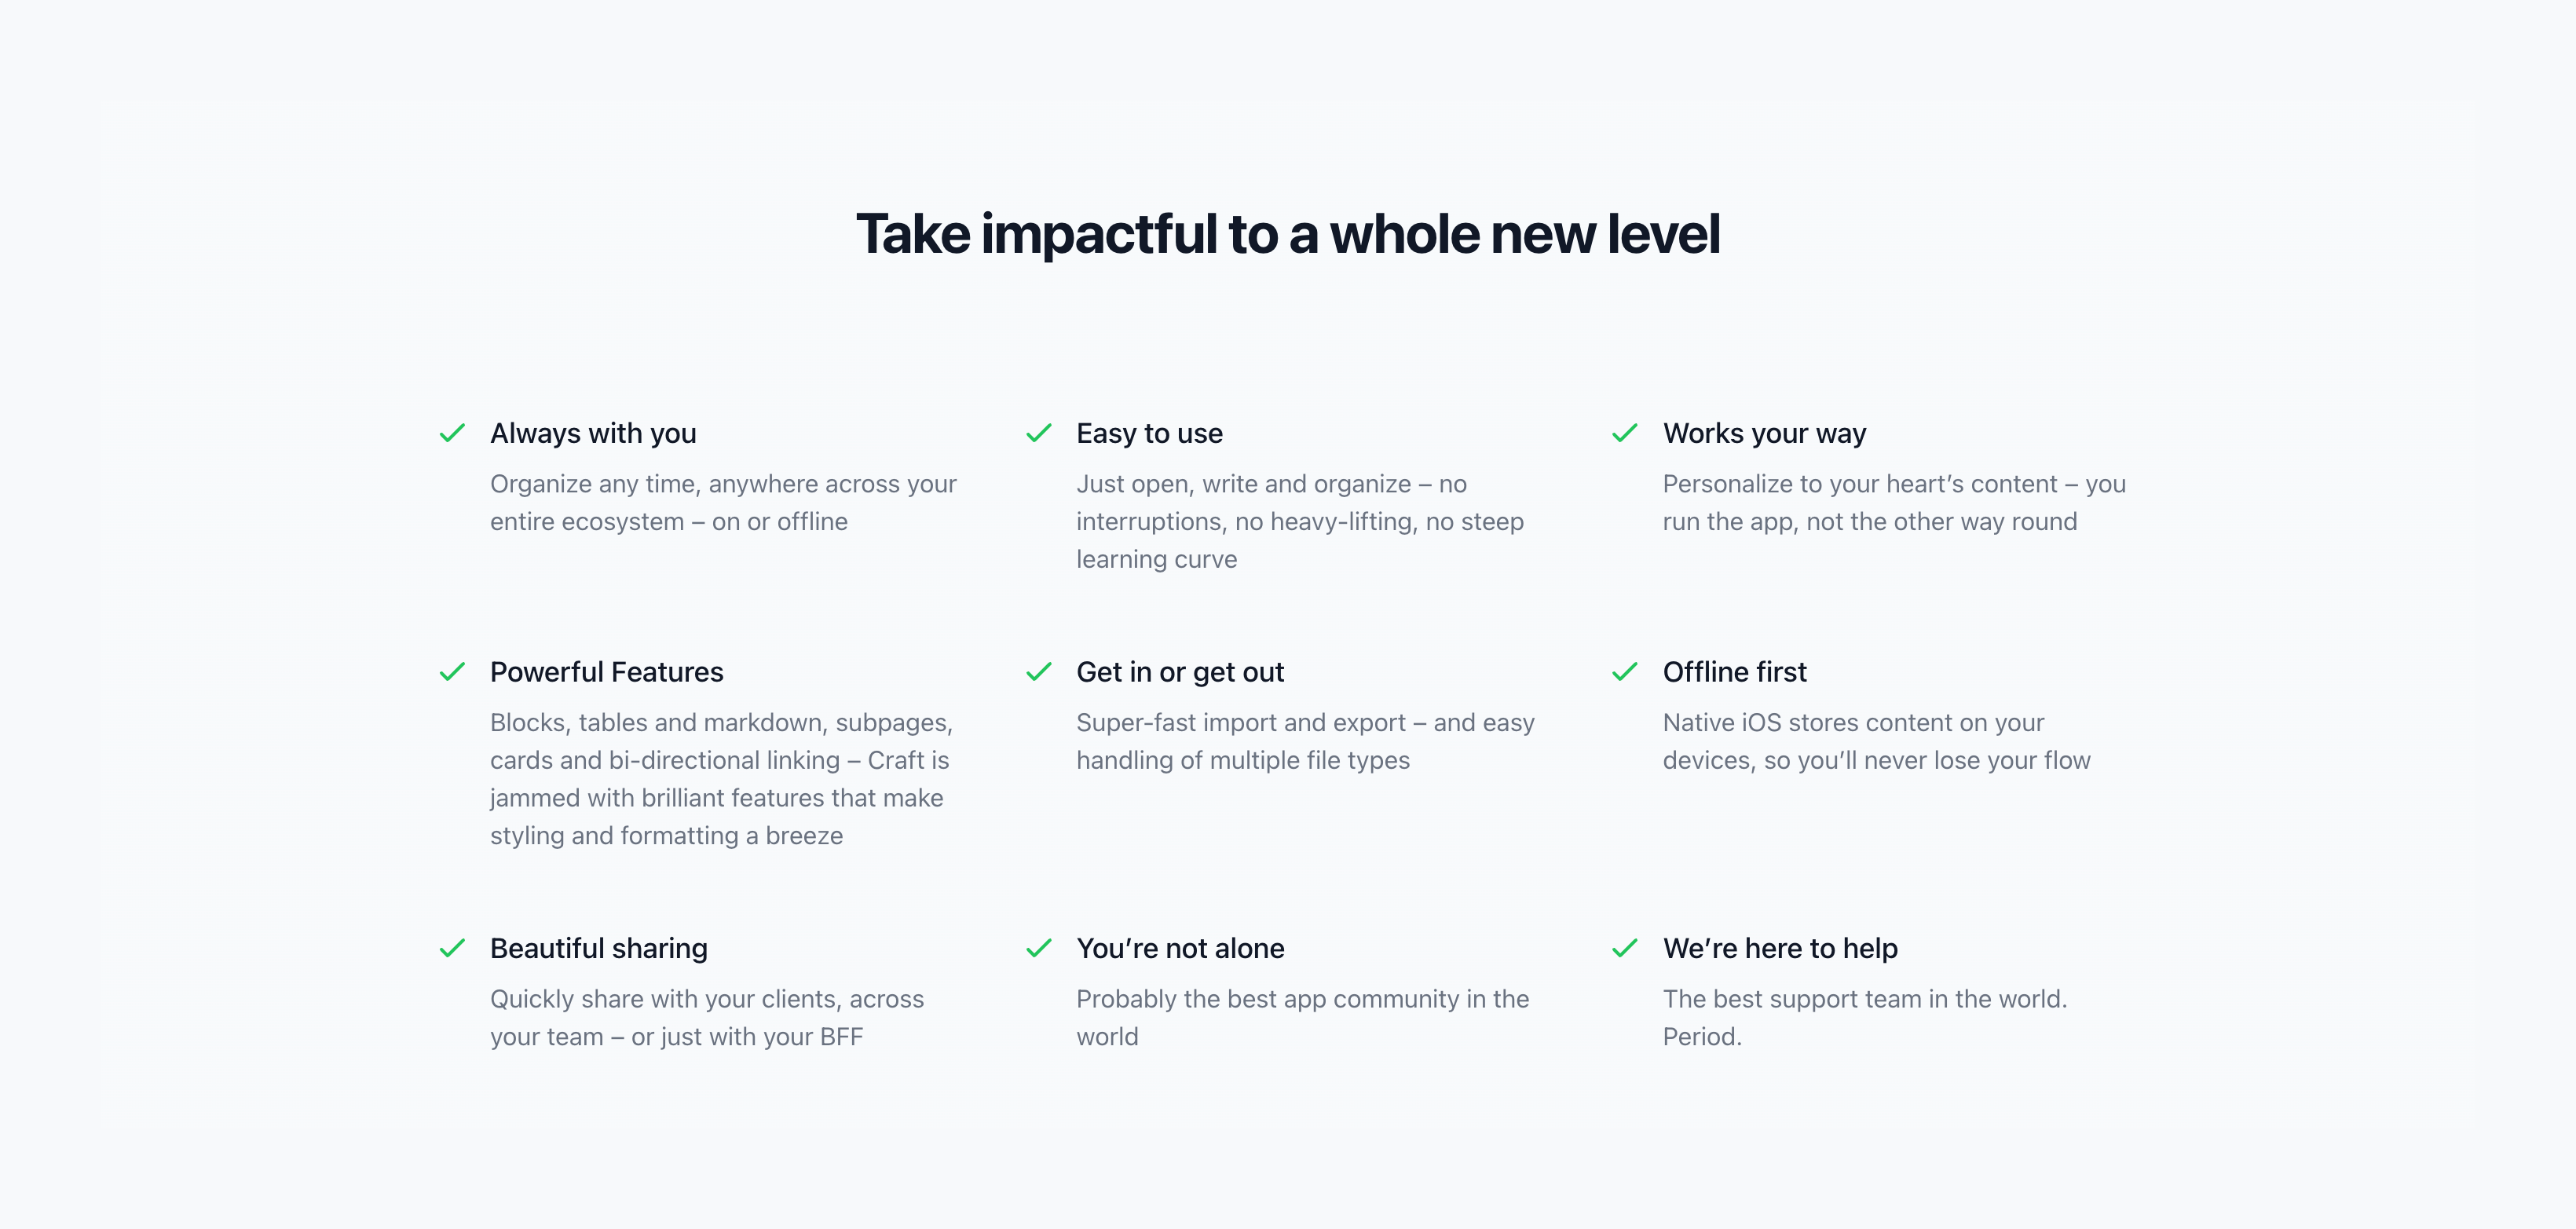Screen dimensions: 2576x1229
Task: Select the Easy to use title
Action: [x=1149, y=433]
